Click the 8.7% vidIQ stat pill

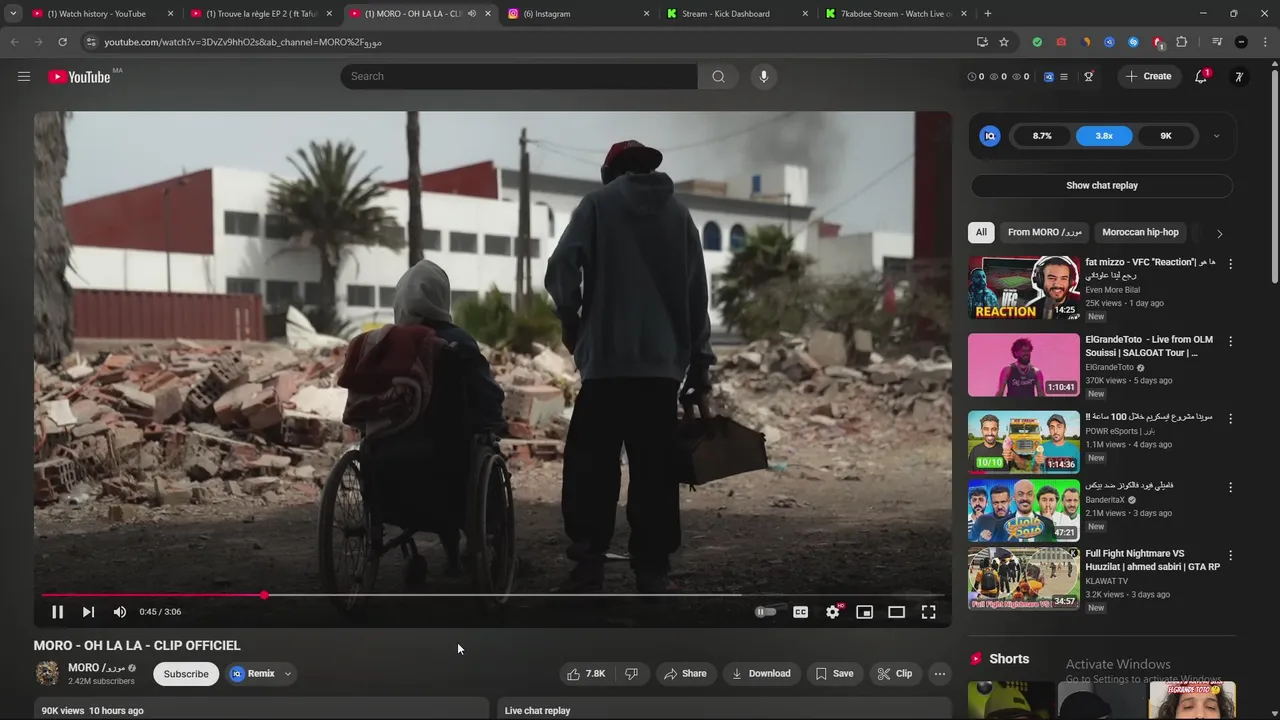click(1042, 136)
